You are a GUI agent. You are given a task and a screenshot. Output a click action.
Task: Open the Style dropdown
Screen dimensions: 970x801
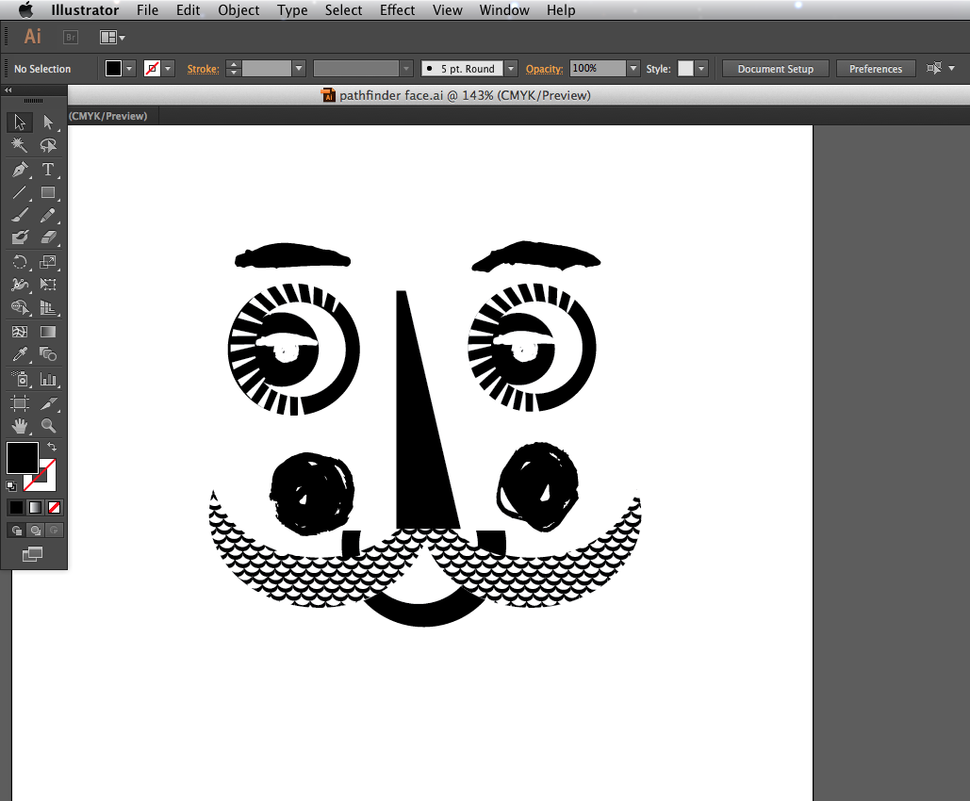pos(700,68)
